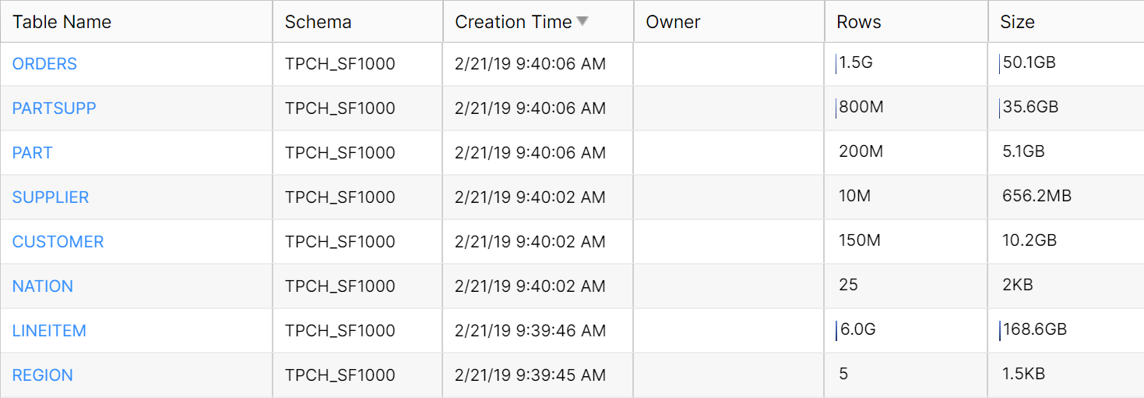Select the 656.2MB size cell for SUPPLIER
Viewport: 1144px width, 398px height.
pyautogui.click(x=1066, y=197)
